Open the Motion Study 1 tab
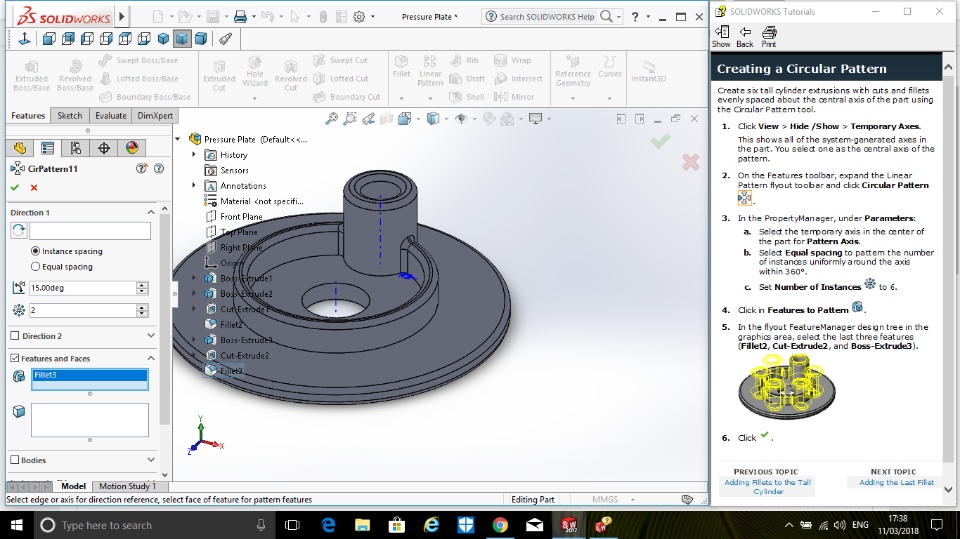This screenshot has width=960, height=539. (128, 486)
